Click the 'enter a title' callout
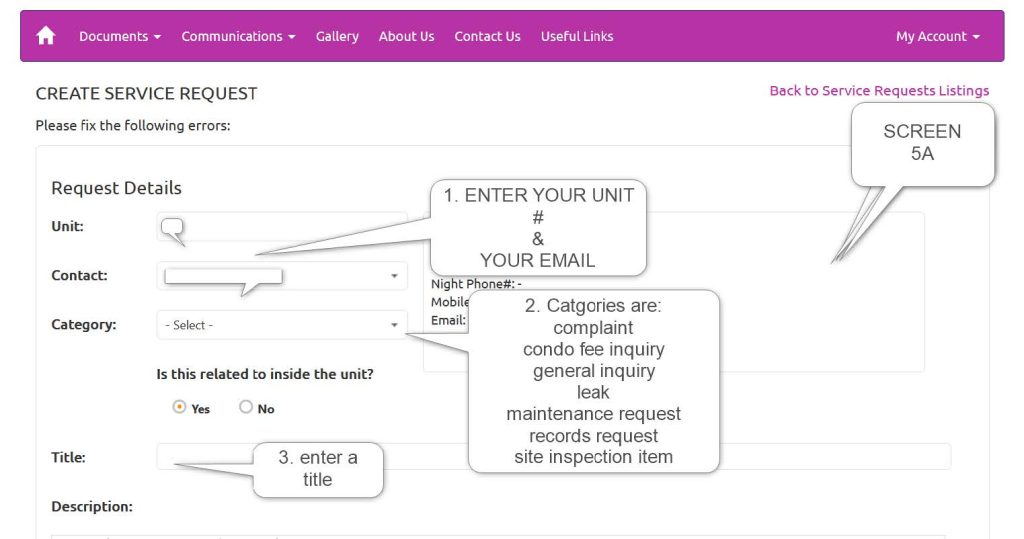 317,469
